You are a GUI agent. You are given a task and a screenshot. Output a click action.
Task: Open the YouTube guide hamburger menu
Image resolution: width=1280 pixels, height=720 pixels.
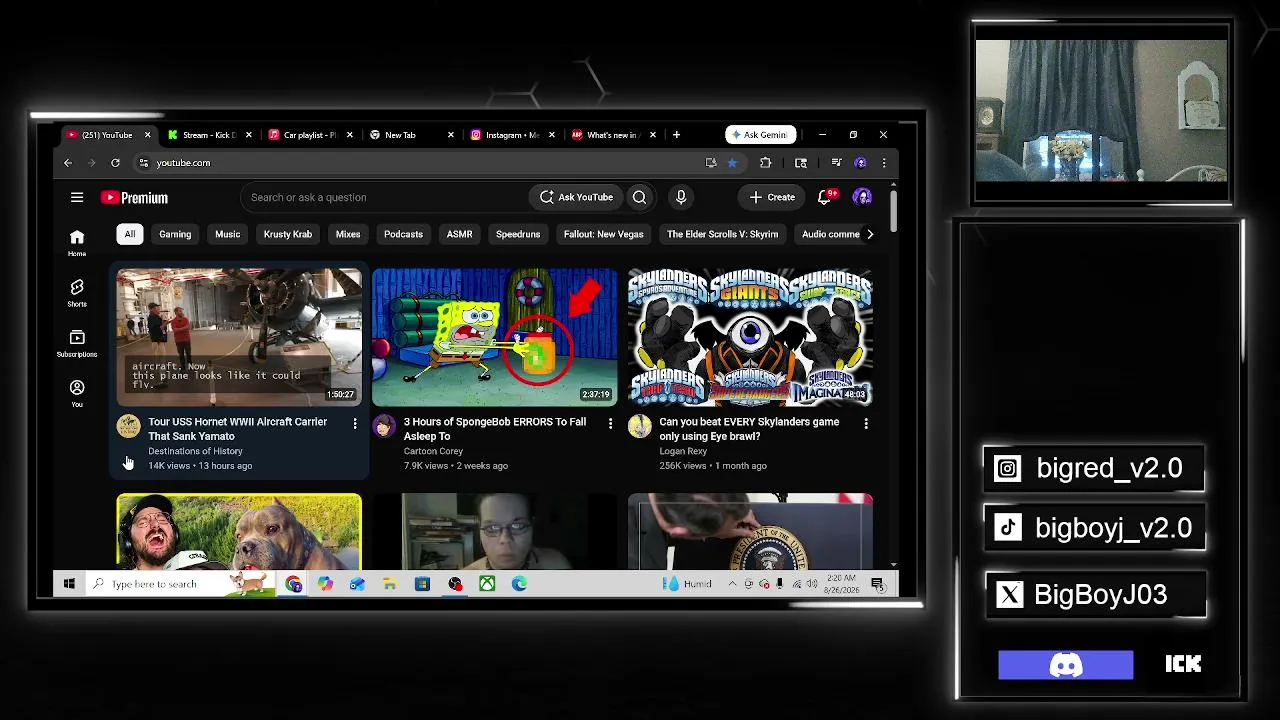[77, 197]
